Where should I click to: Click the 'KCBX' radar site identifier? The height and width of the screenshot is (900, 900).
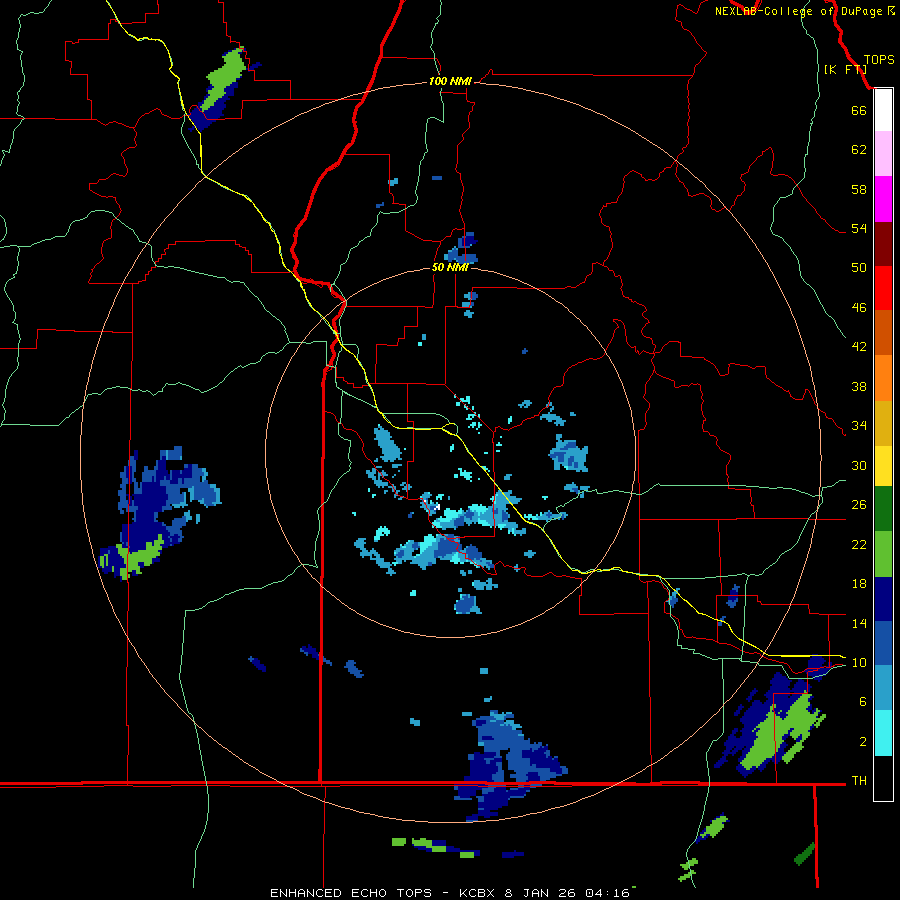(x=479, y=893)
